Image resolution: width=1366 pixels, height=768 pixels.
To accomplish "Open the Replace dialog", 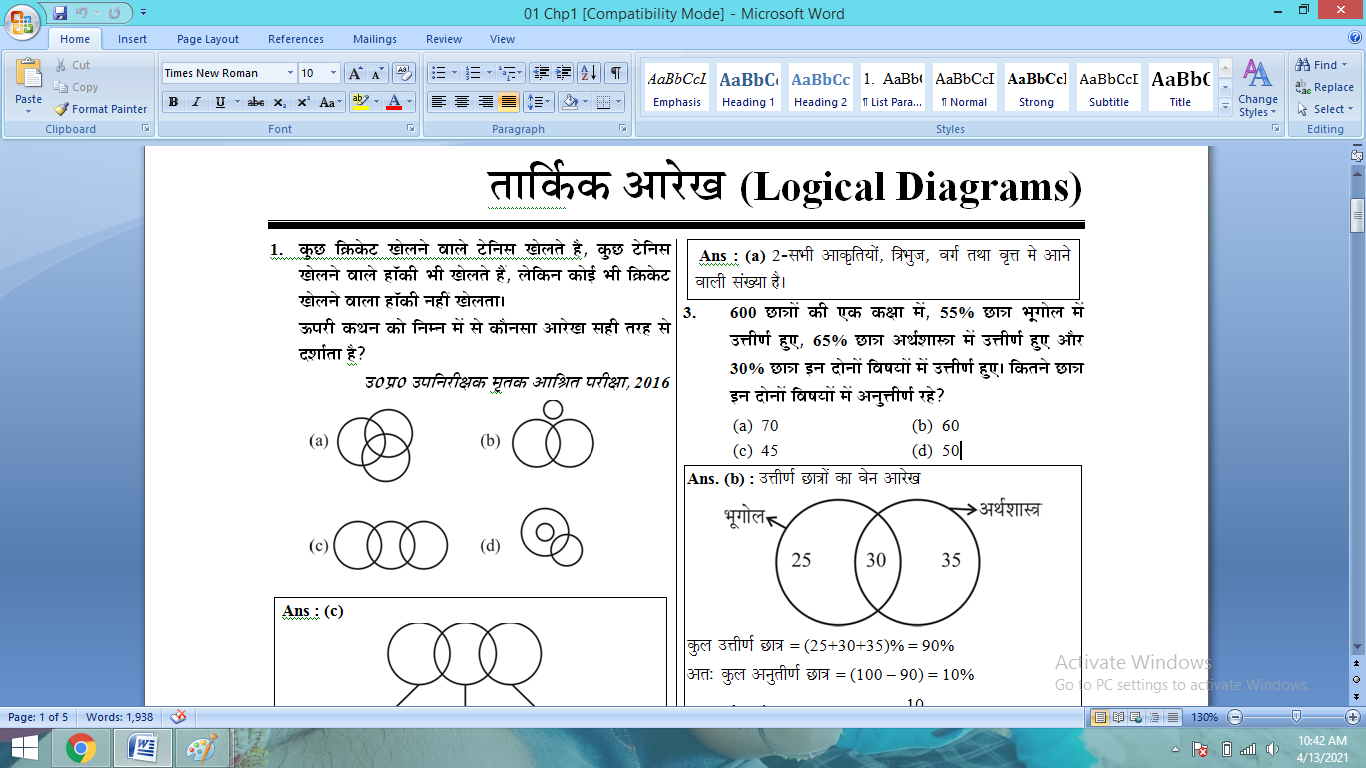I will [x=1325, y=87].
